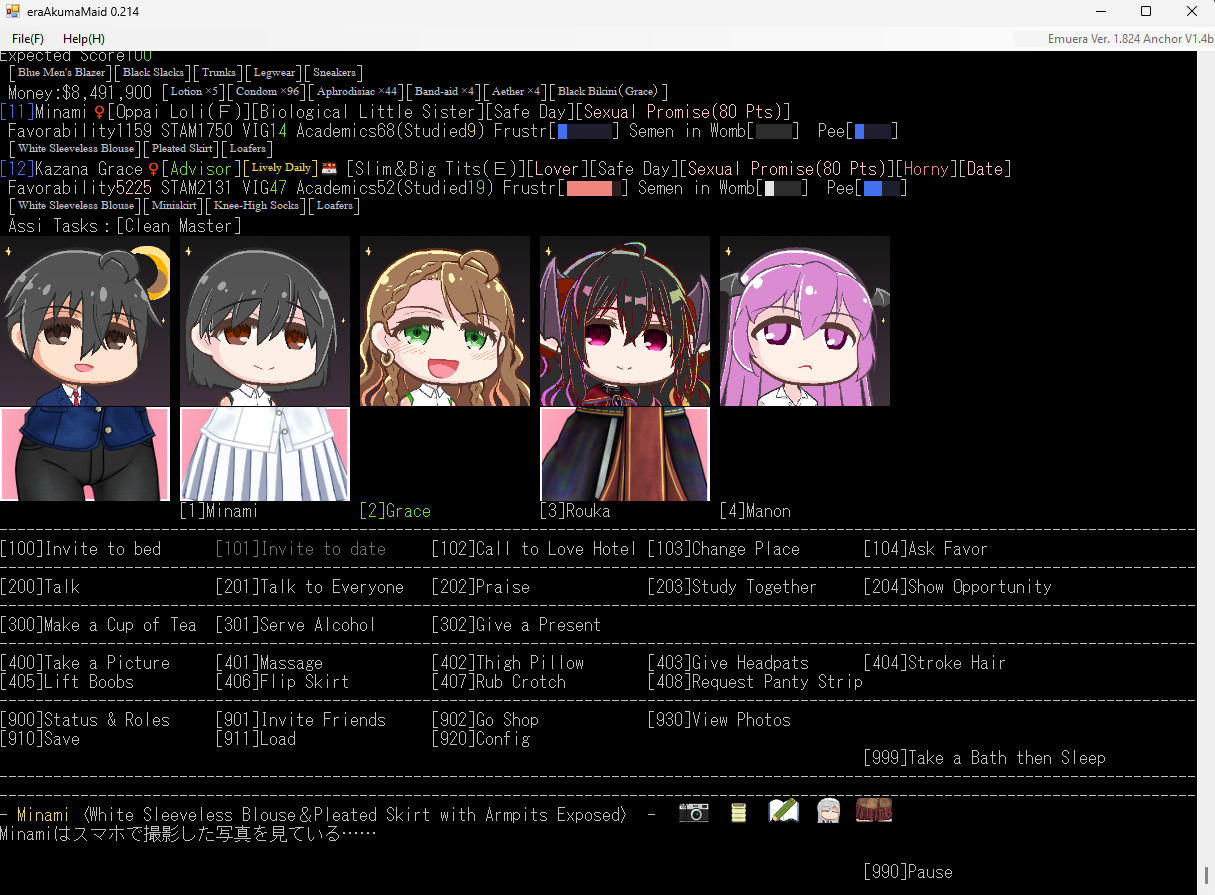Click the Assi Tasks:[Clean Master] line
The width and height of the screenshot is (1215, 895).
coord(125,226)
